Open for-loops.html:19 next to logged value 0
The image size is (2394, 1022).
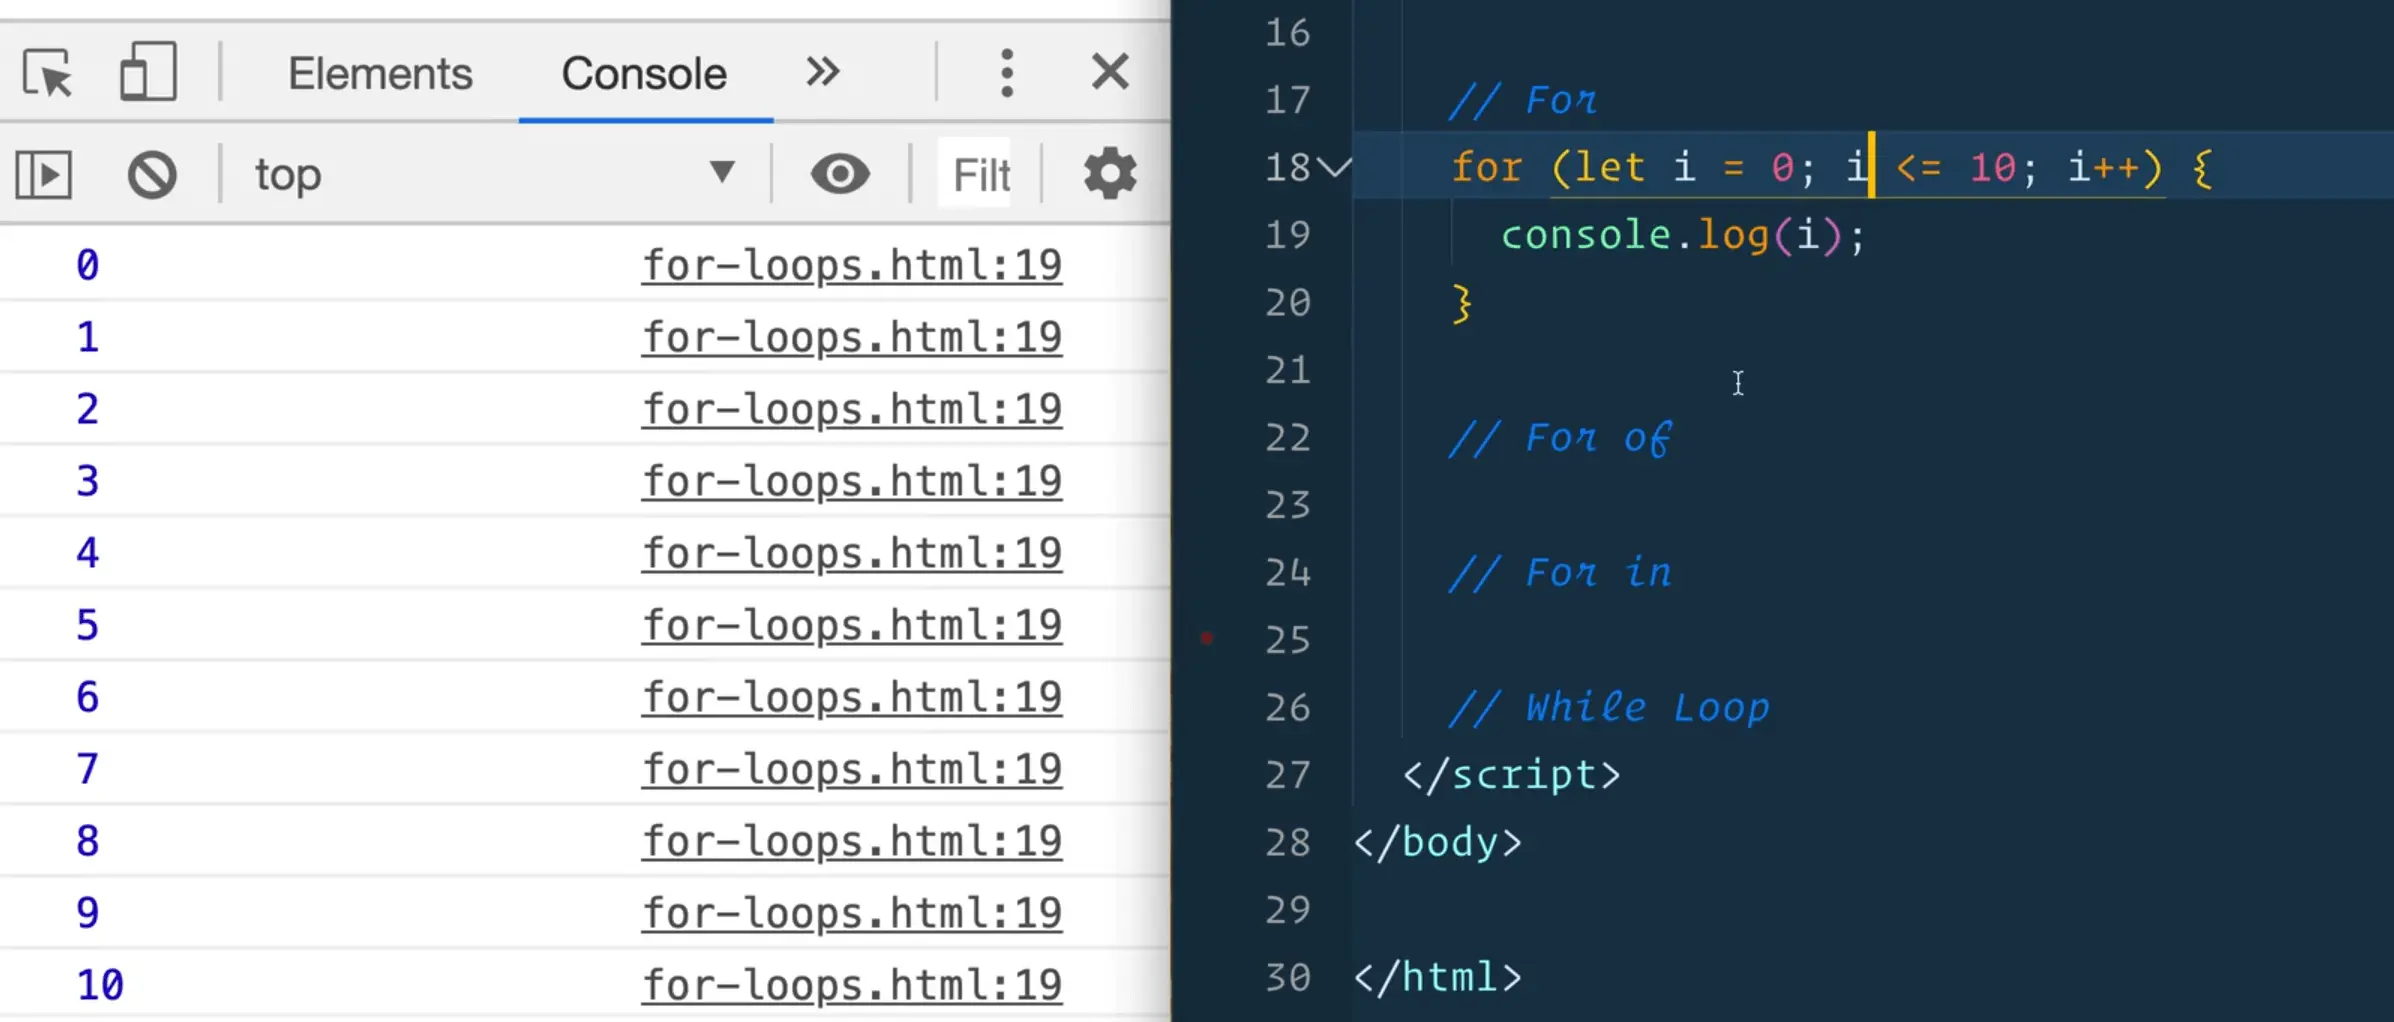click(x=851, y=264)
